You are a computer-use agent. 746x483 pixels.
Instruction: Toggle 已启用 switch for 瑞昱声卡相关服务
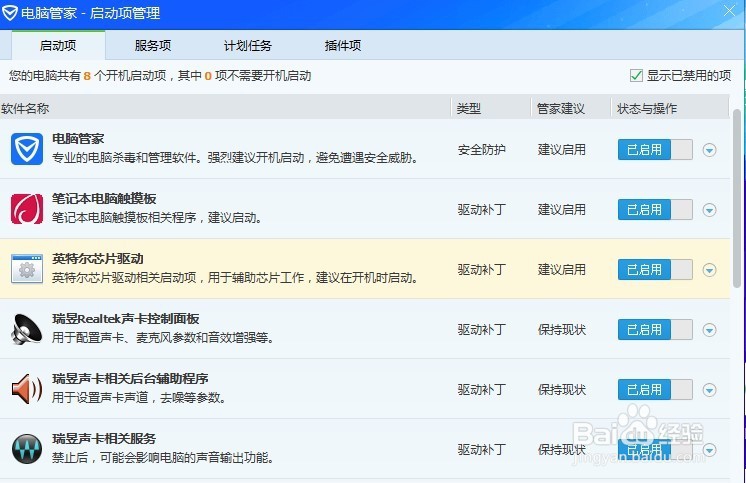click(655, 449)
